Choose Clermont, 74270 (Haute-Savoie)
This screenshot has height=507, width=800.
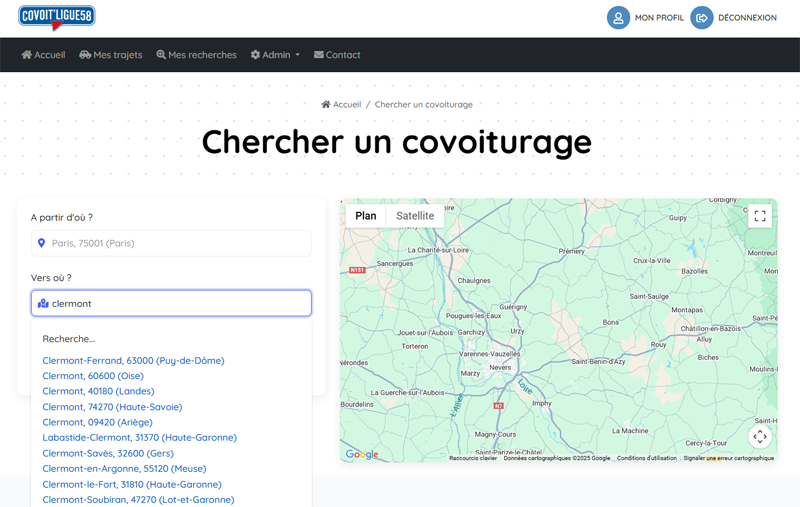click(x=112, y=407)
